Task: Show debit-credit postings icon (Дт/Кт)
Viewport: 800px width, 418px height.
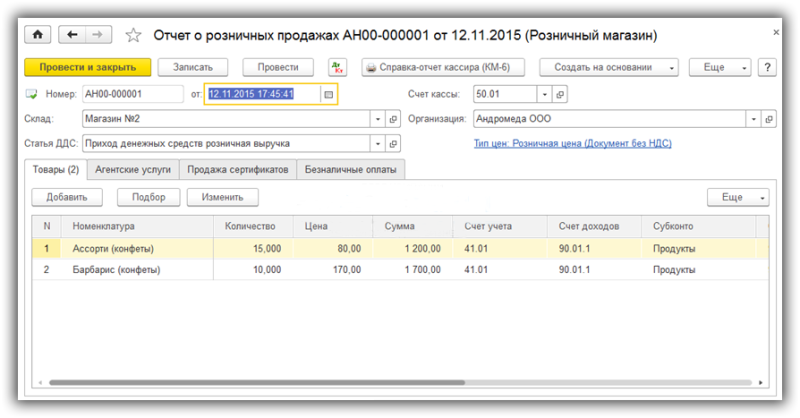Action: tap(337, 67)
